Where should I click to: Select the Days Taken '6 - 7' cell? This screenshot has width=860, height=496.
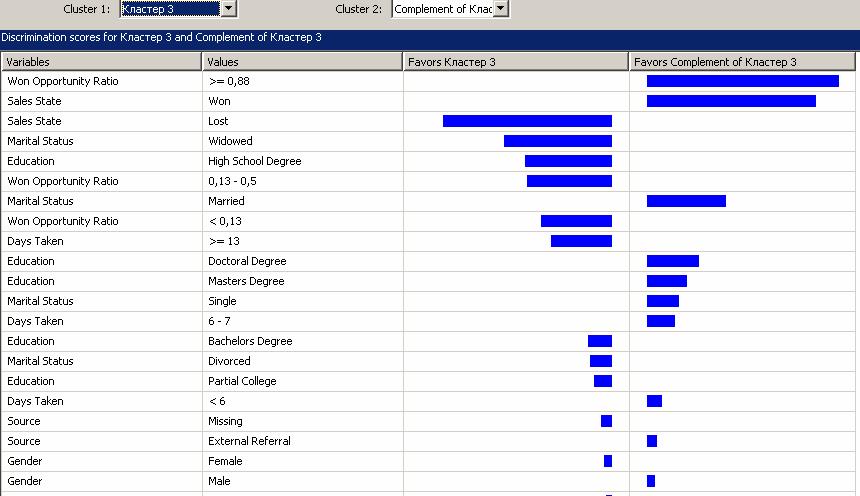(303, 322)
